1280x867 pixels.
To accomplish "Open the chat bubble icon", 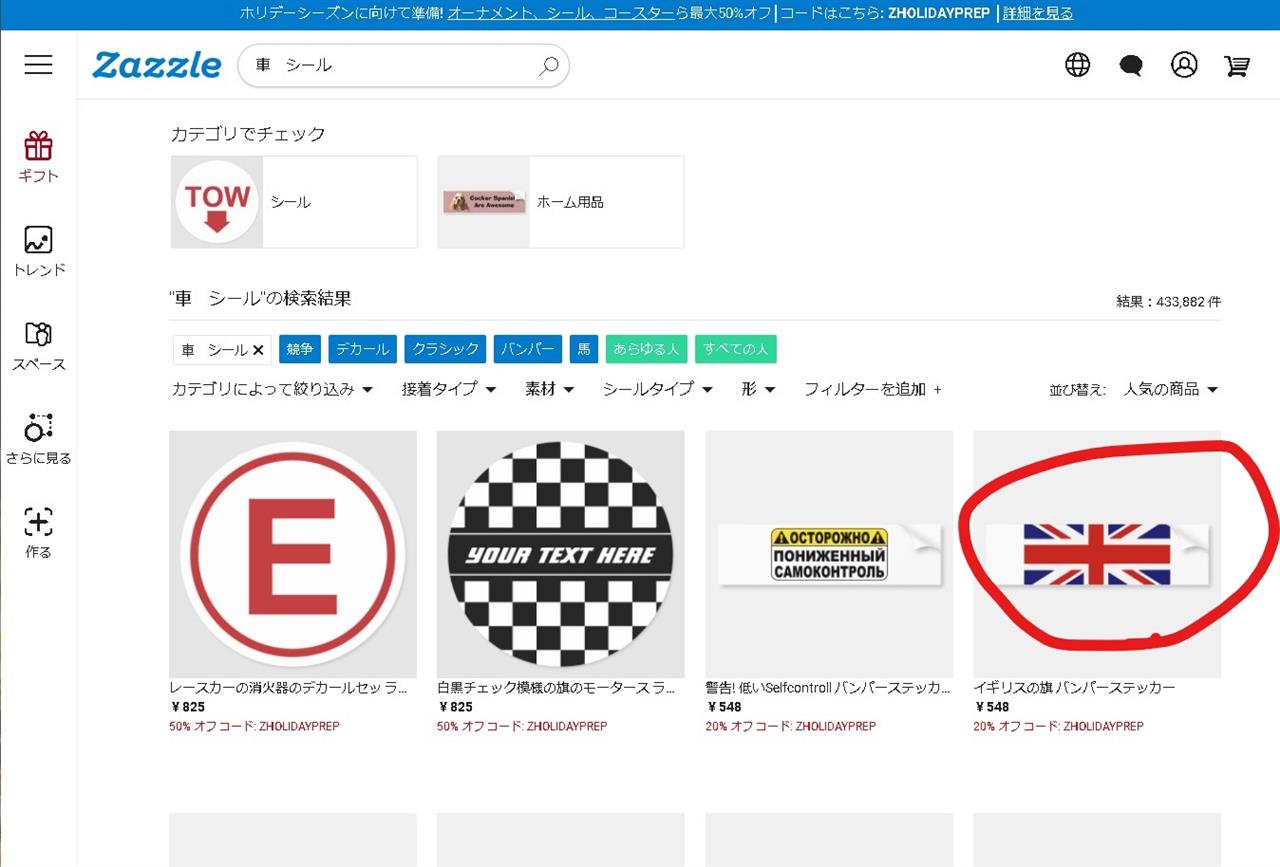I will (x=1131, y=66).
